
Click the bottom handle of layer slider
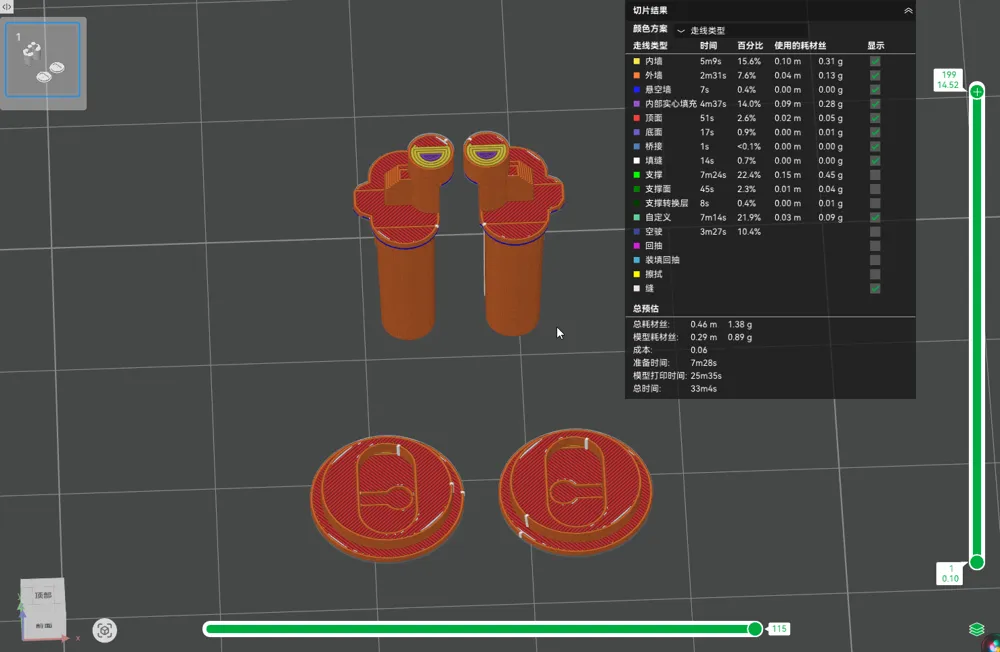pyautogui.click(x=976, y=562)
